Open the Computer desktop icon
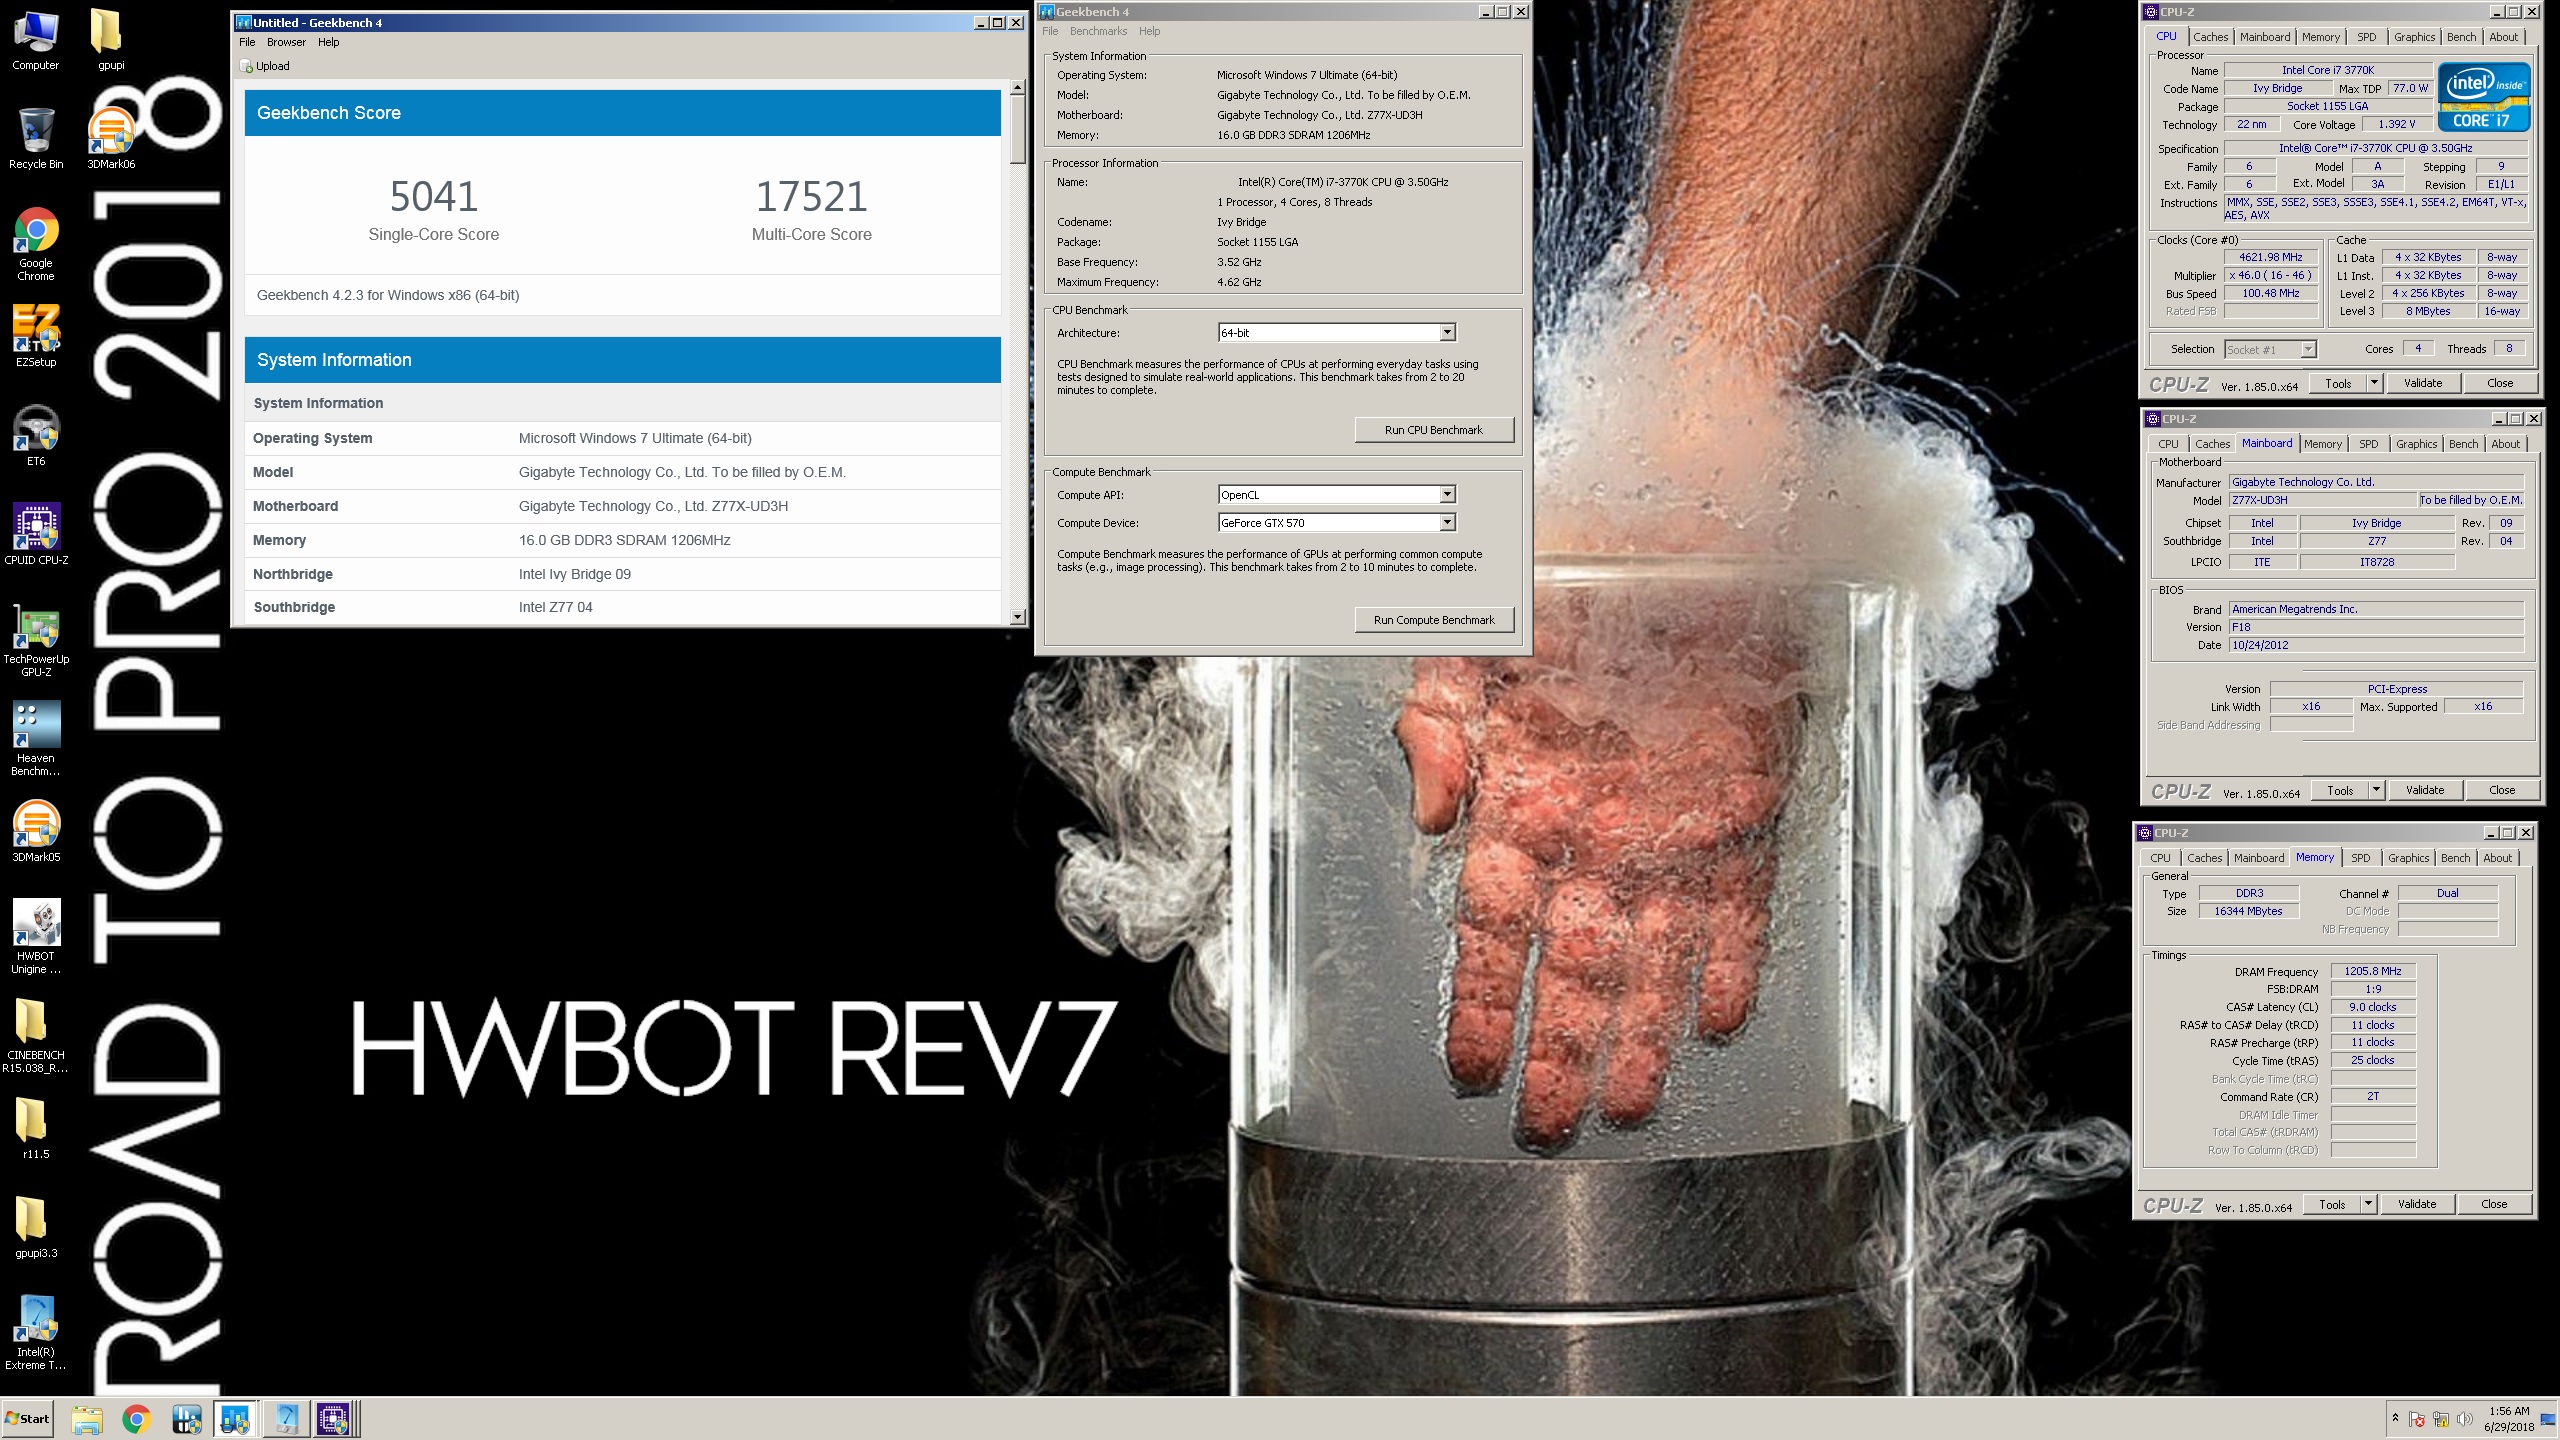 click(36, 40)
